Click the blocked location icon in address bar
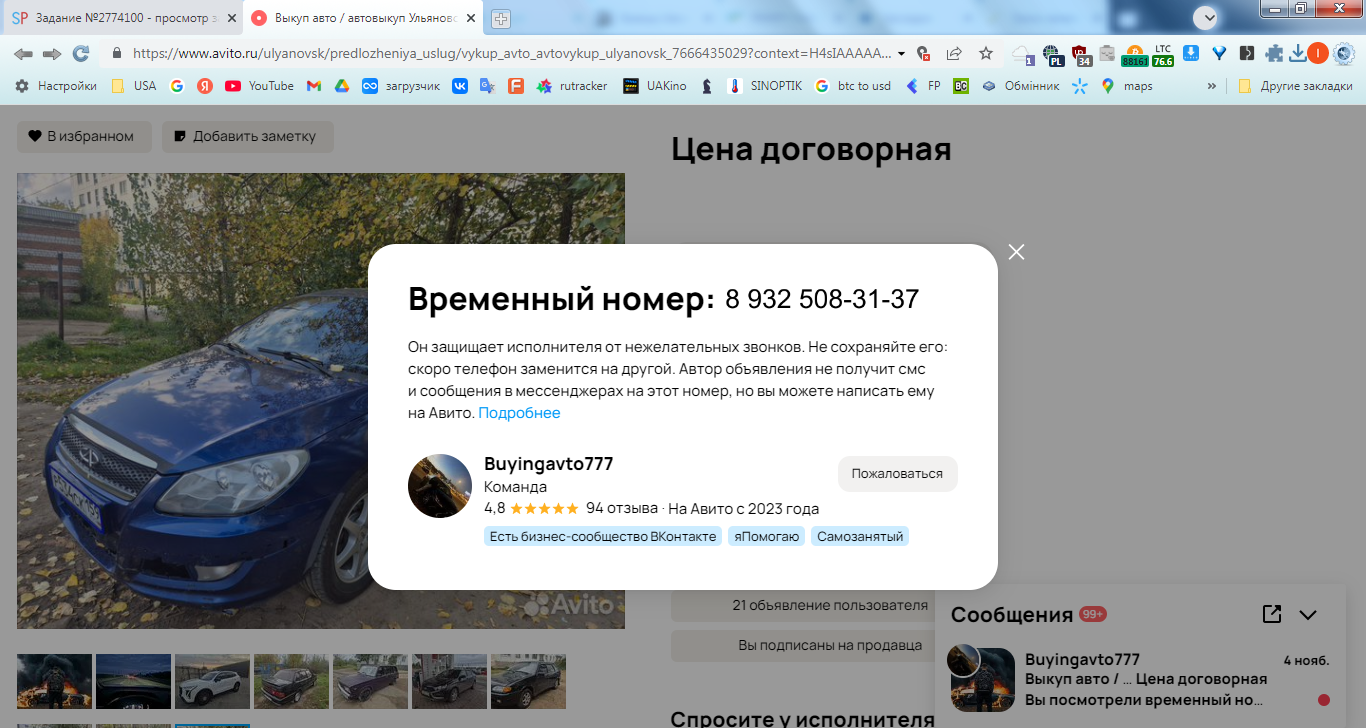This screenshot has height=728, width=1366. click(x=924, y=54)
